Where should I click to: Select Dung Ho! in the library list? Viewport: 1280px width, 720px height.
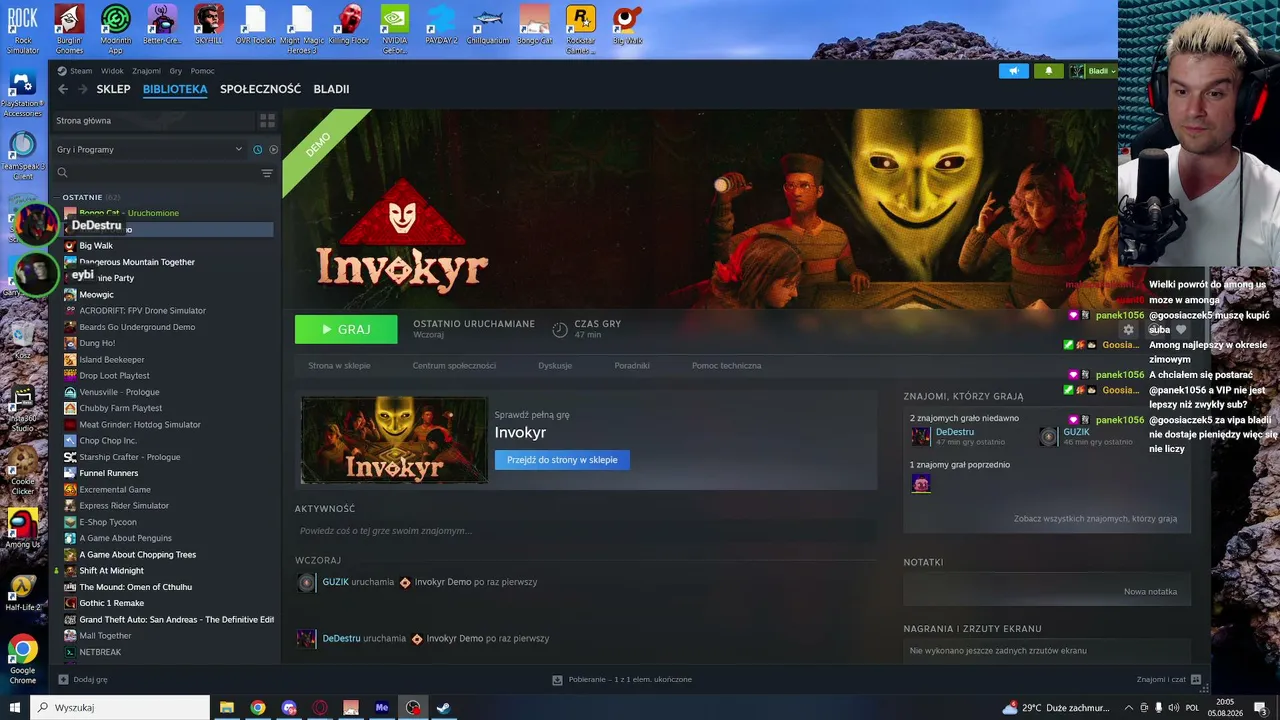pyautogui.click(x=97, y=343)
